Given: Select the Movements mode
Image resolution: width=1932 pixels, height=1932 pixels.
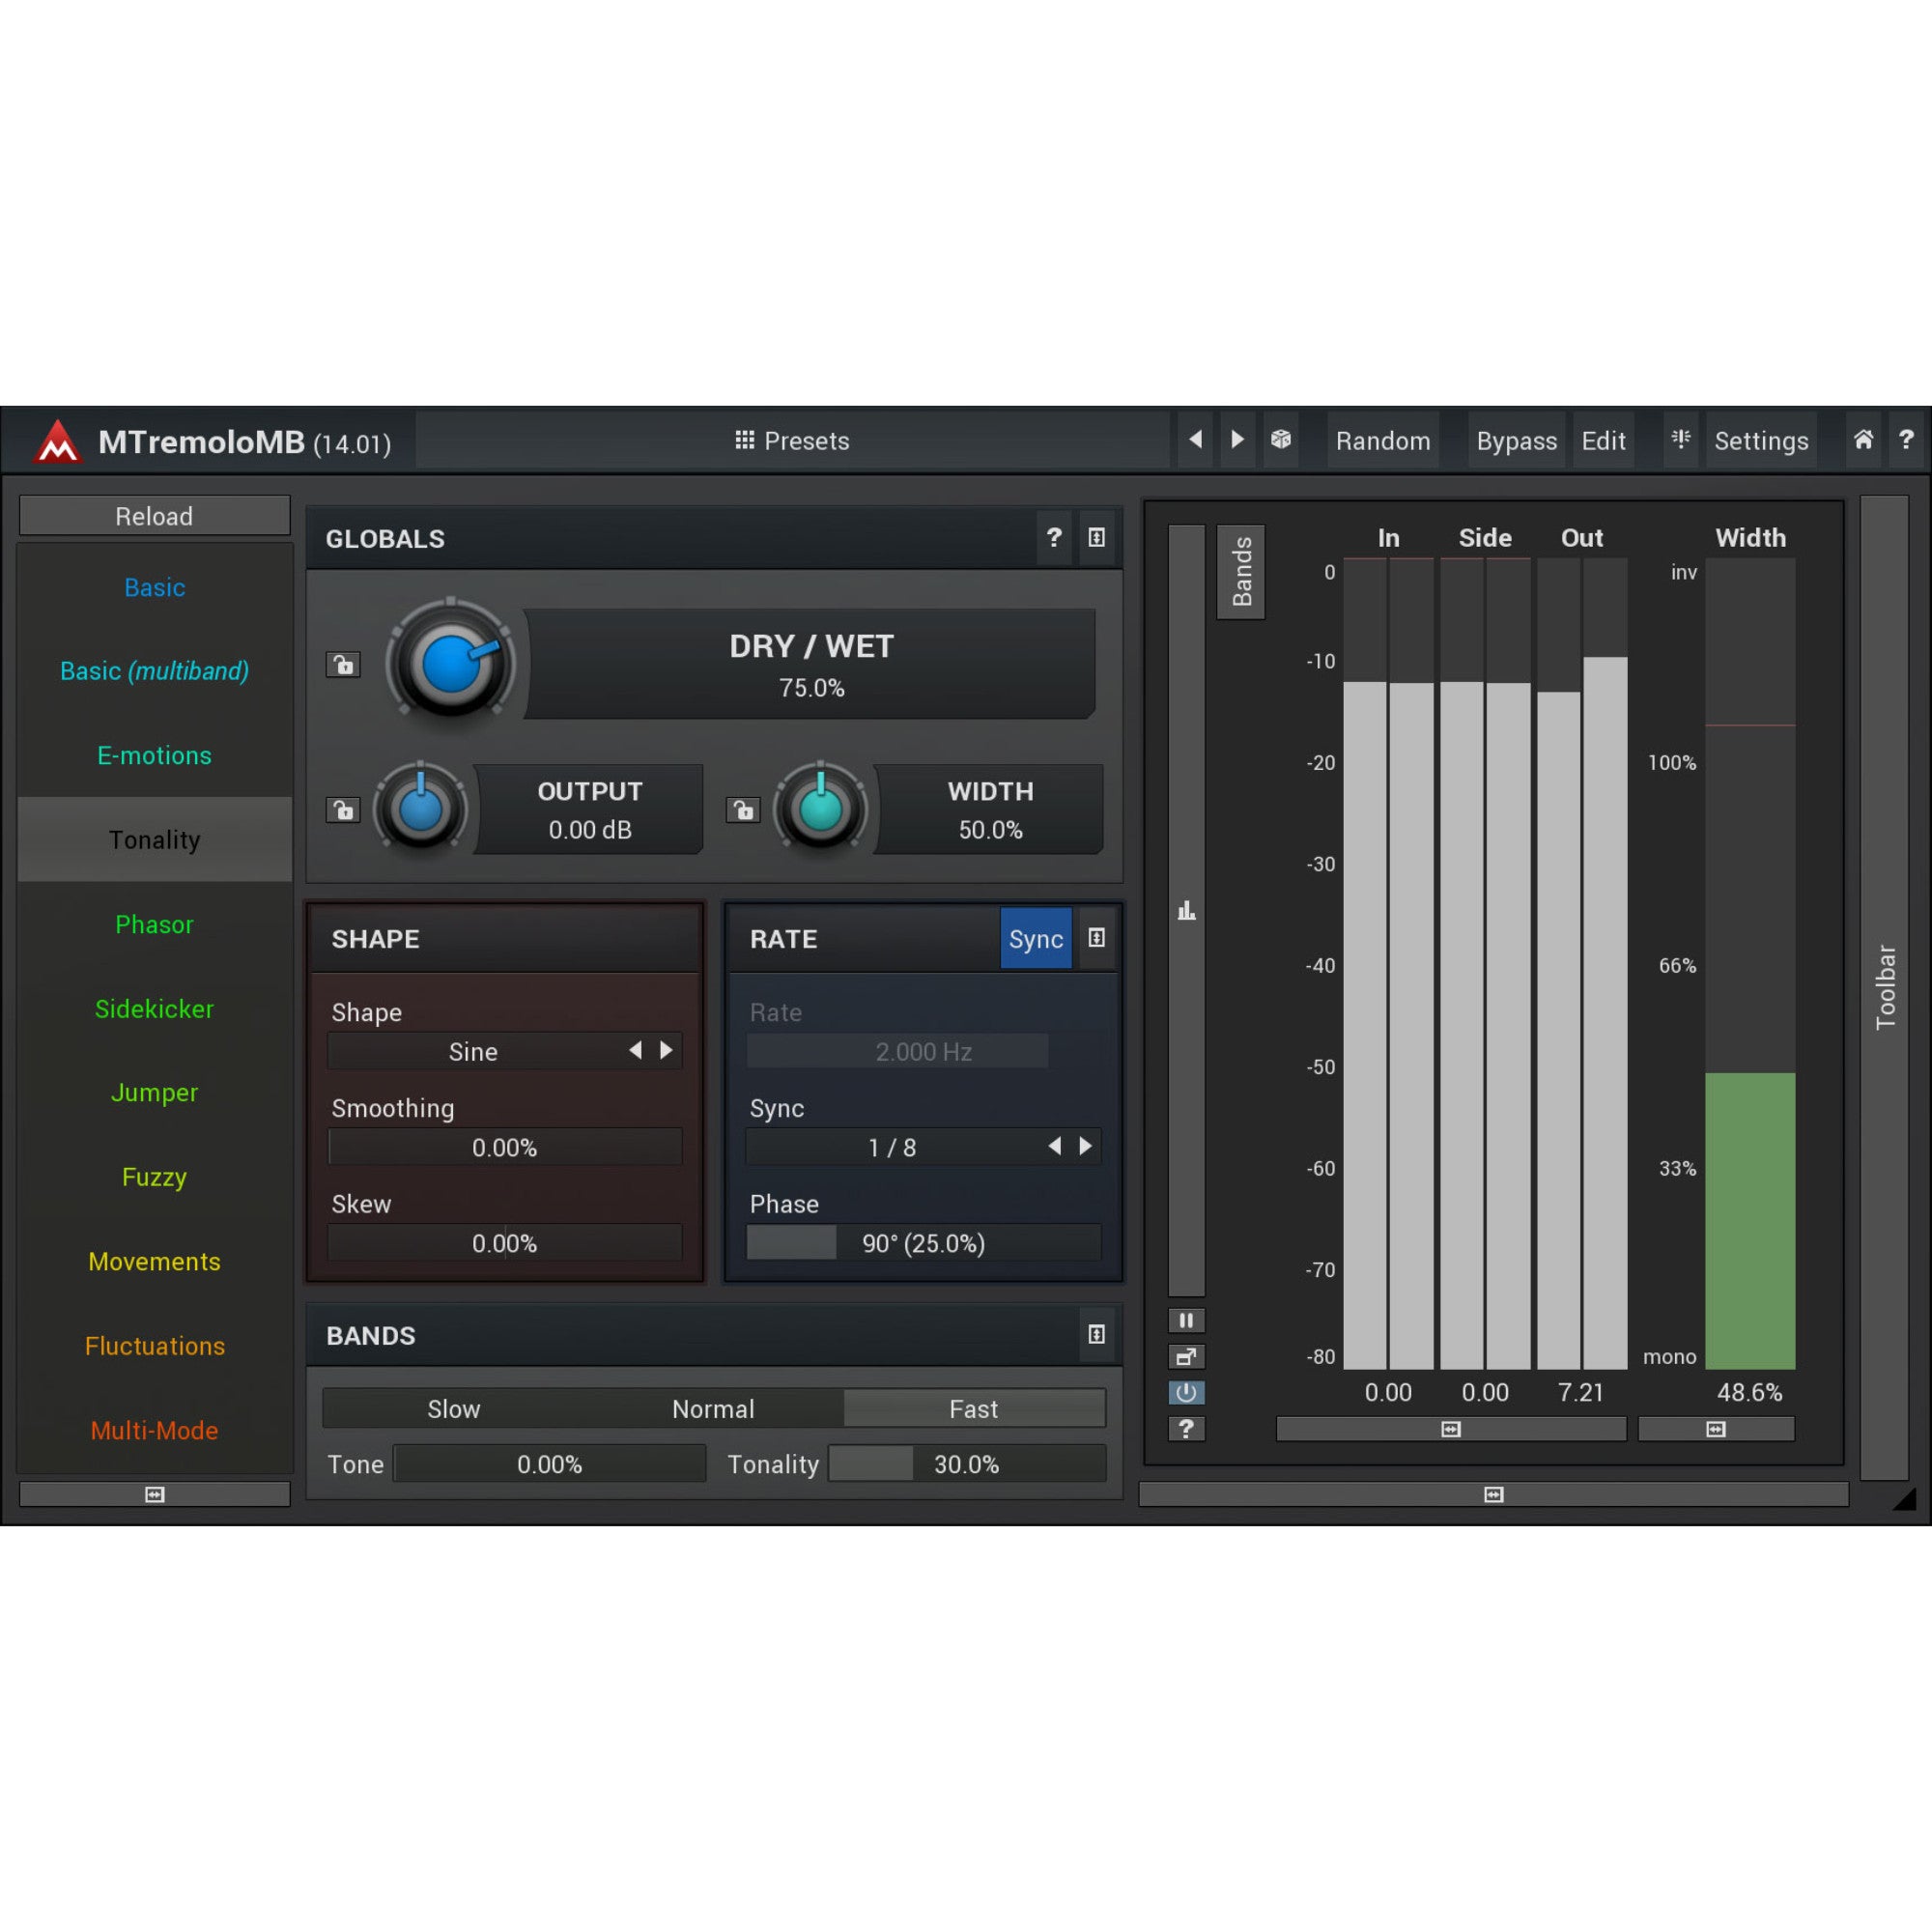Looking at the screenshot, I should tap(155, 1262).
